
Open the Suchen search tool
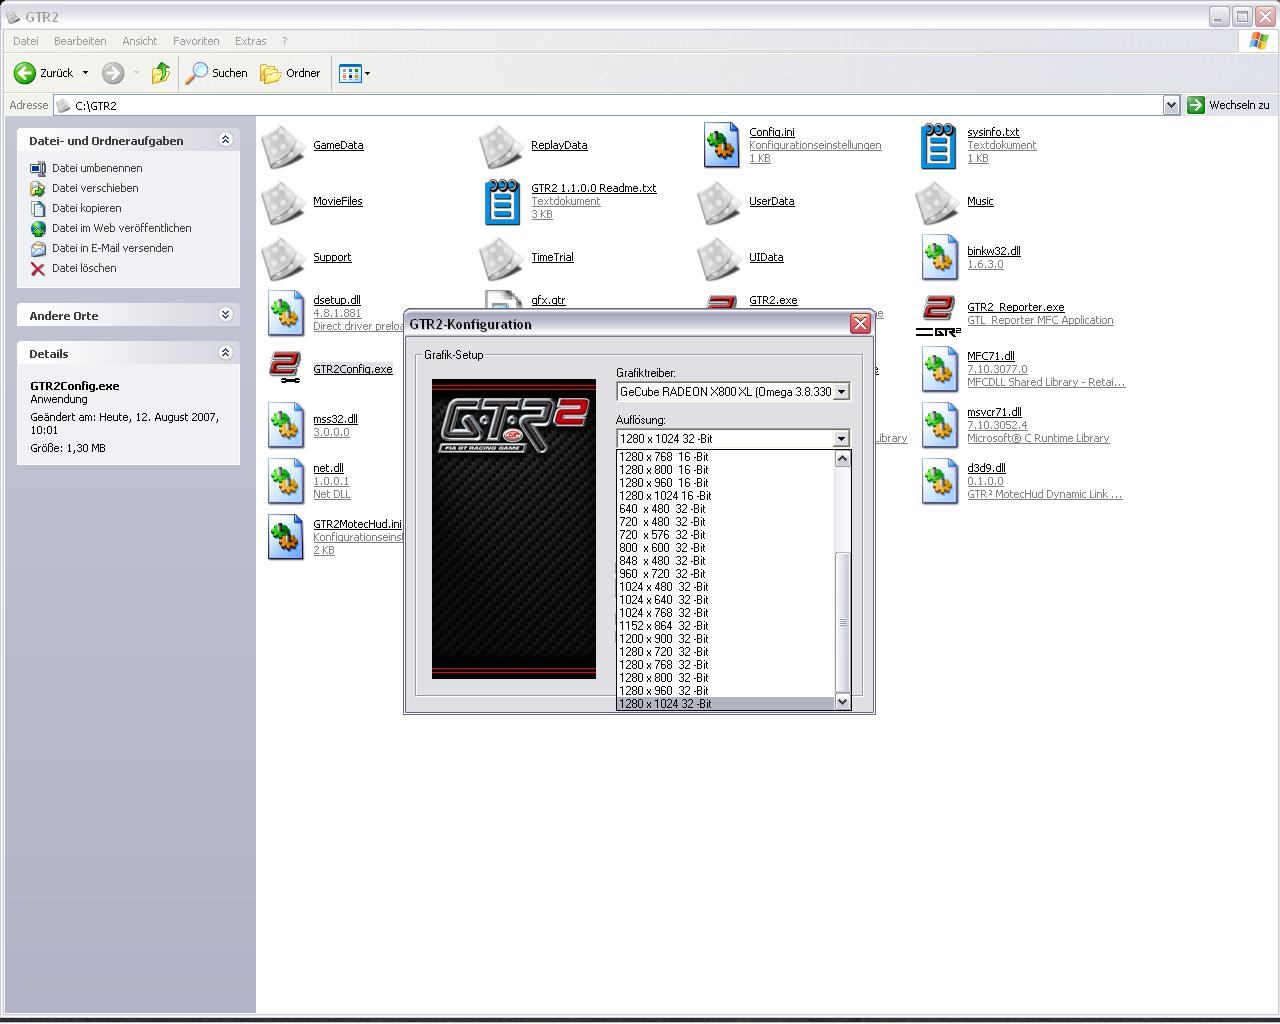click(x=217, y=73)
